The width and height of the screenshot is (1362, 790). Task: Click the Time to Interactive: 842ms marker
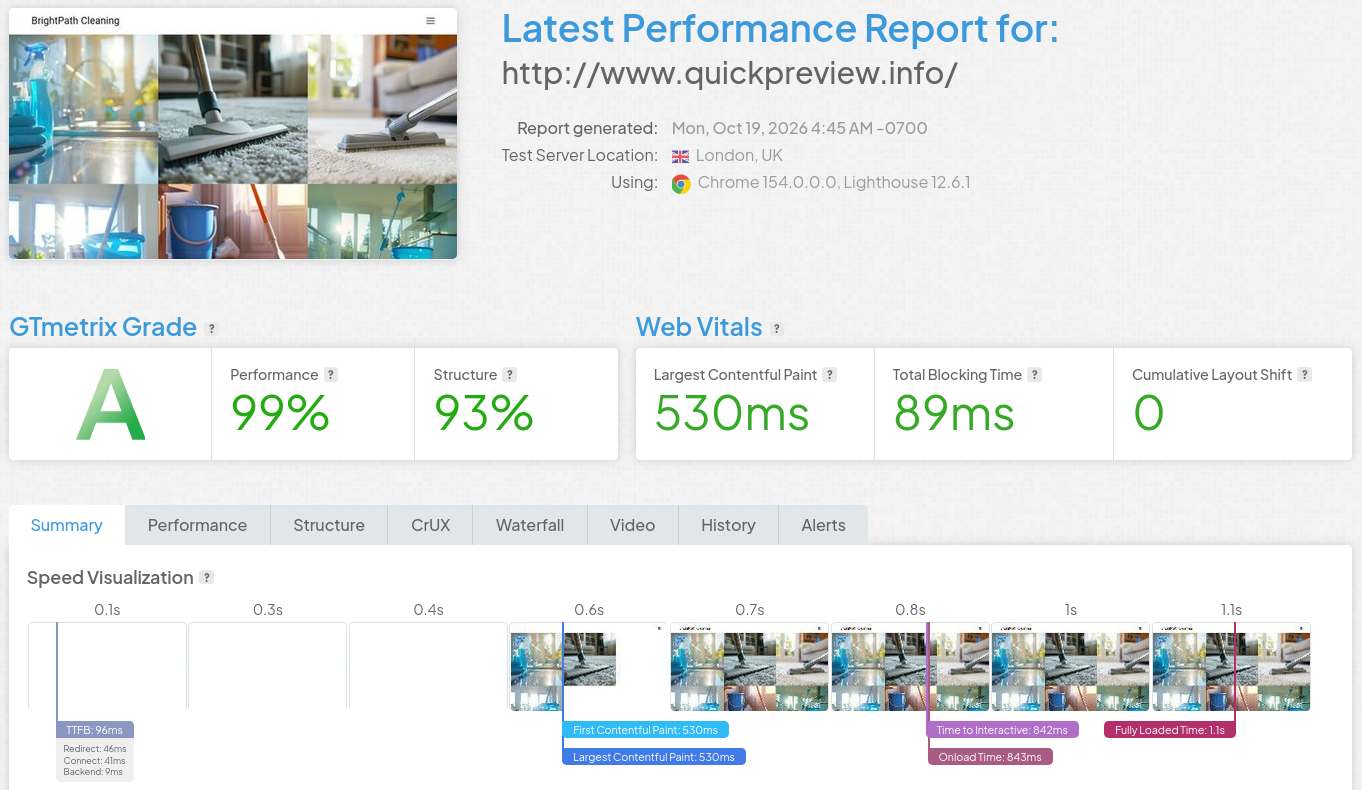pos(1002,730)
